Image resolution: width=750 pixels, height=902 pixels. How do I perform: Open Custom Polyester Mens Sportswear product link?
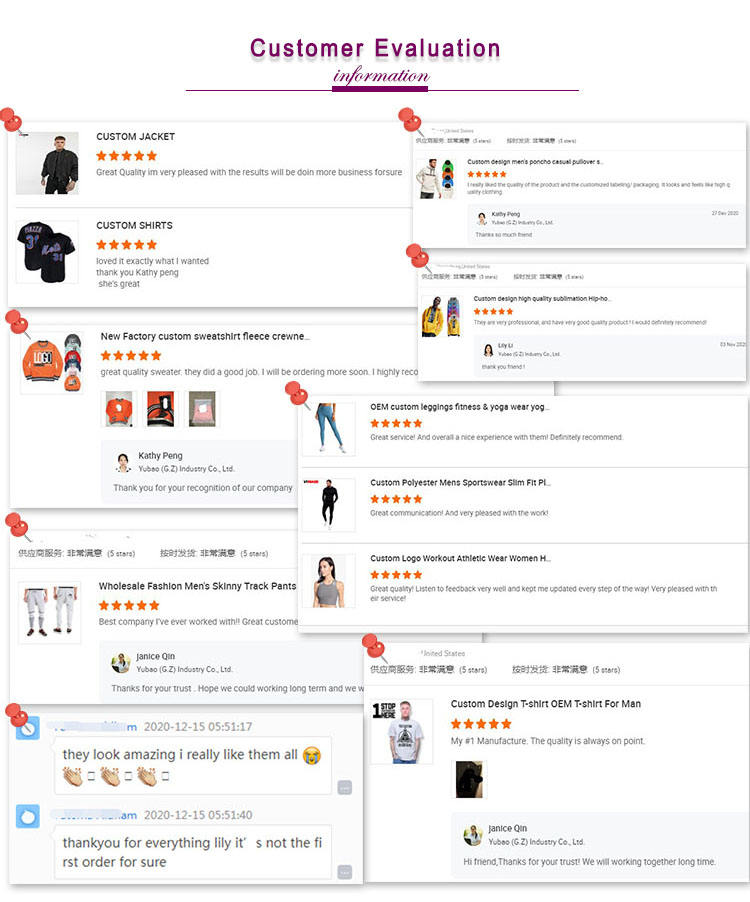point(460,483)
